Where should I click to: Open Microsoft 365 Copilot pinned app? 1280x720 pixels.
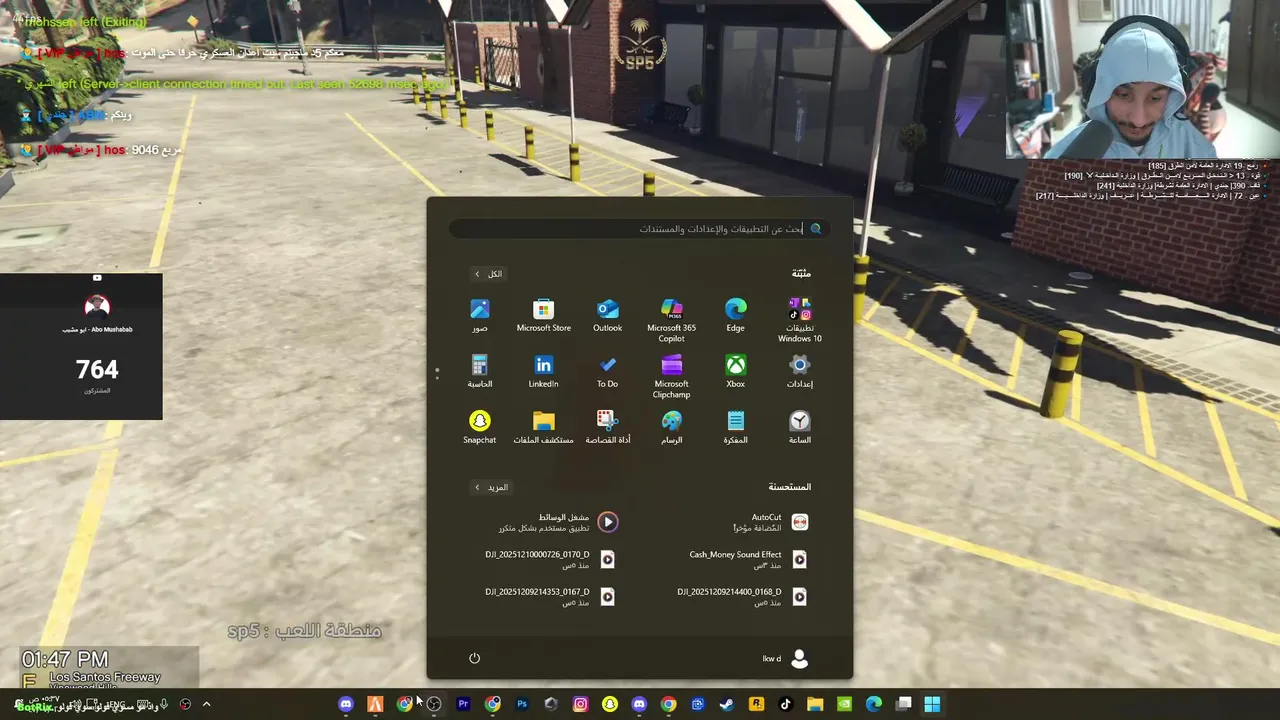point(672,320)
